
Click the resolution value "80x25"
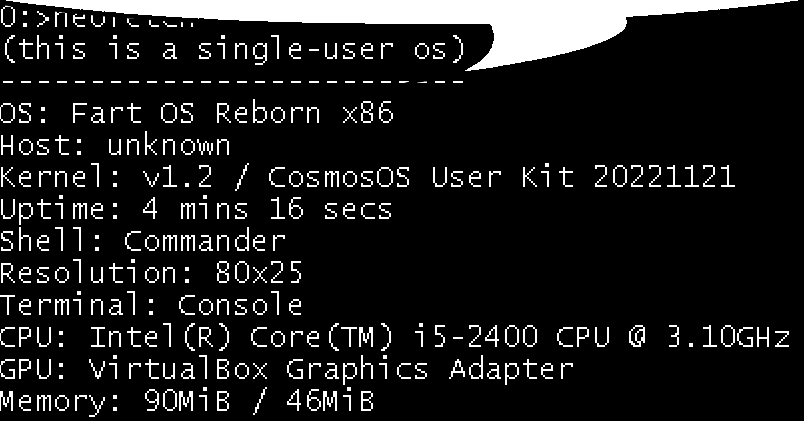(x=259, y=272)
